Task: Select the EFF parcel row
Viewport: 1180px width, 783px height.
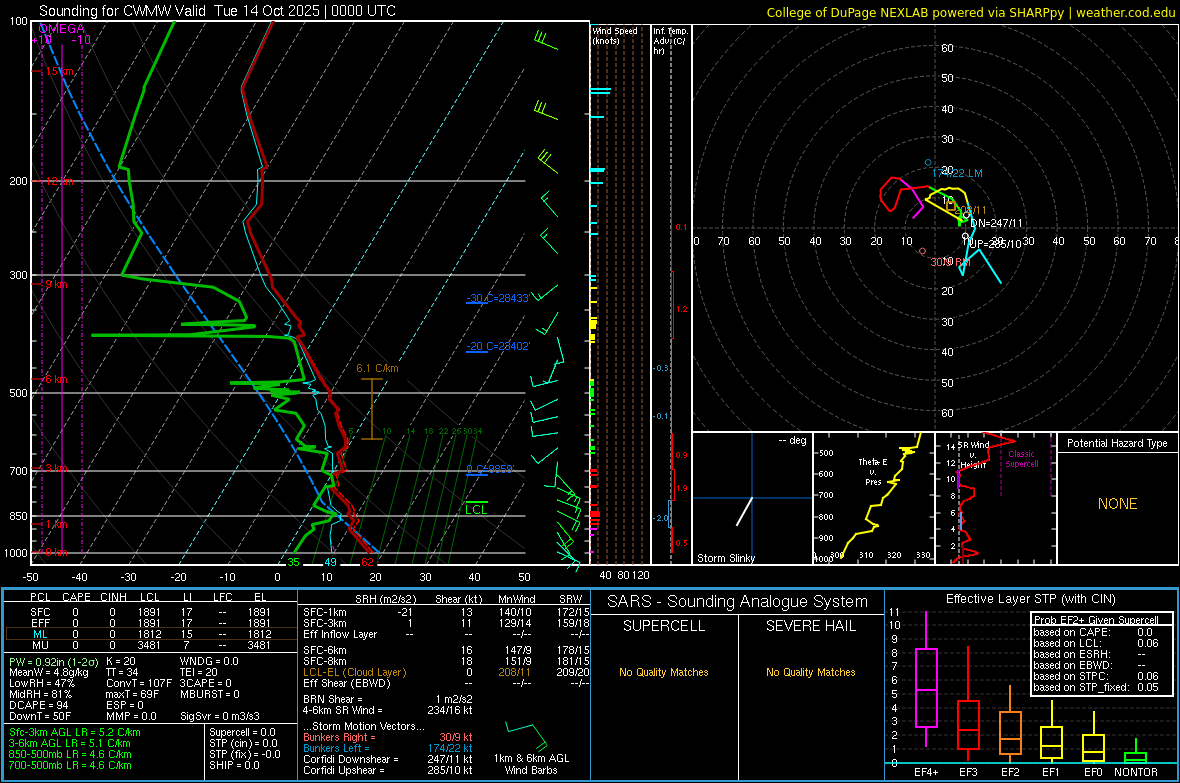Action: coord(150,623)
